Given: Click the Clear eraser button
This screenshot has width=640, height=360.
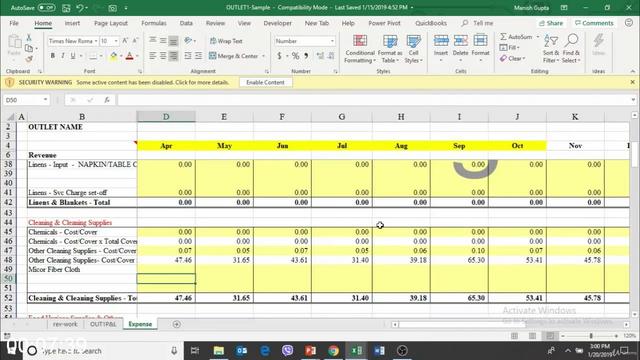Looking at the screenshot, I should coord(512,59).
